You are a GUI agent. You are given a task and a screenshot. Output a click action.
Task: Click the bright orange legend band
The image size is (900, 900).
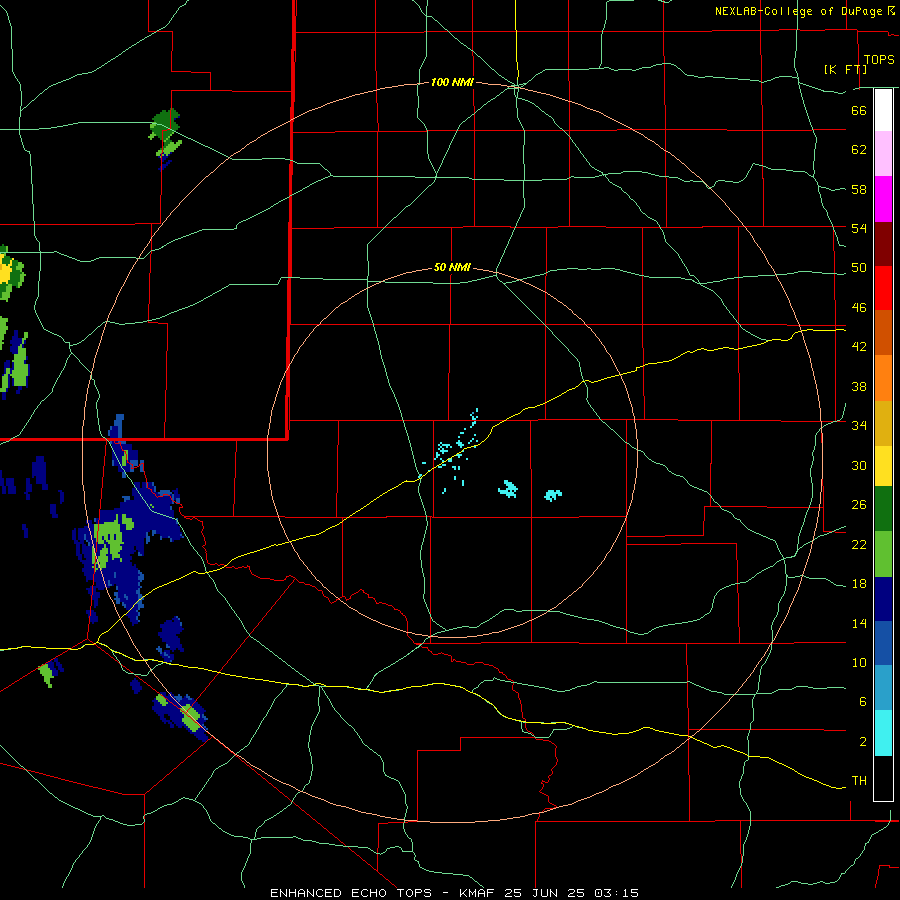point(883,378)
